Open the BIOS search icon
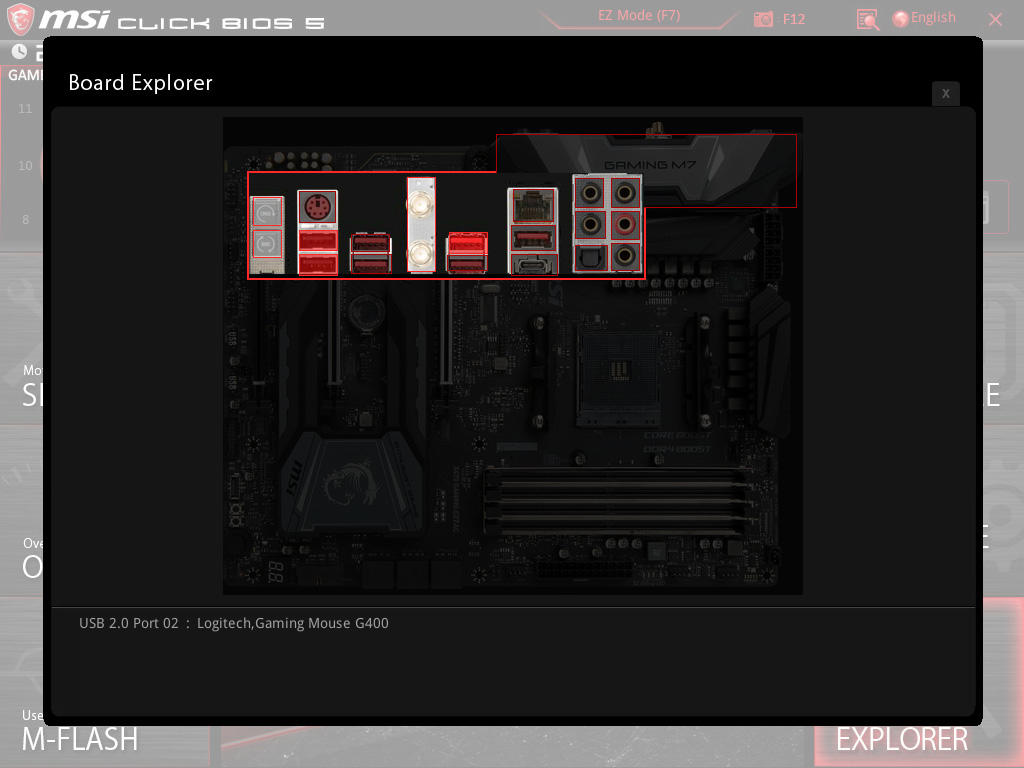The width and height of the screenshot is (1024, 768). click(867, 20)
